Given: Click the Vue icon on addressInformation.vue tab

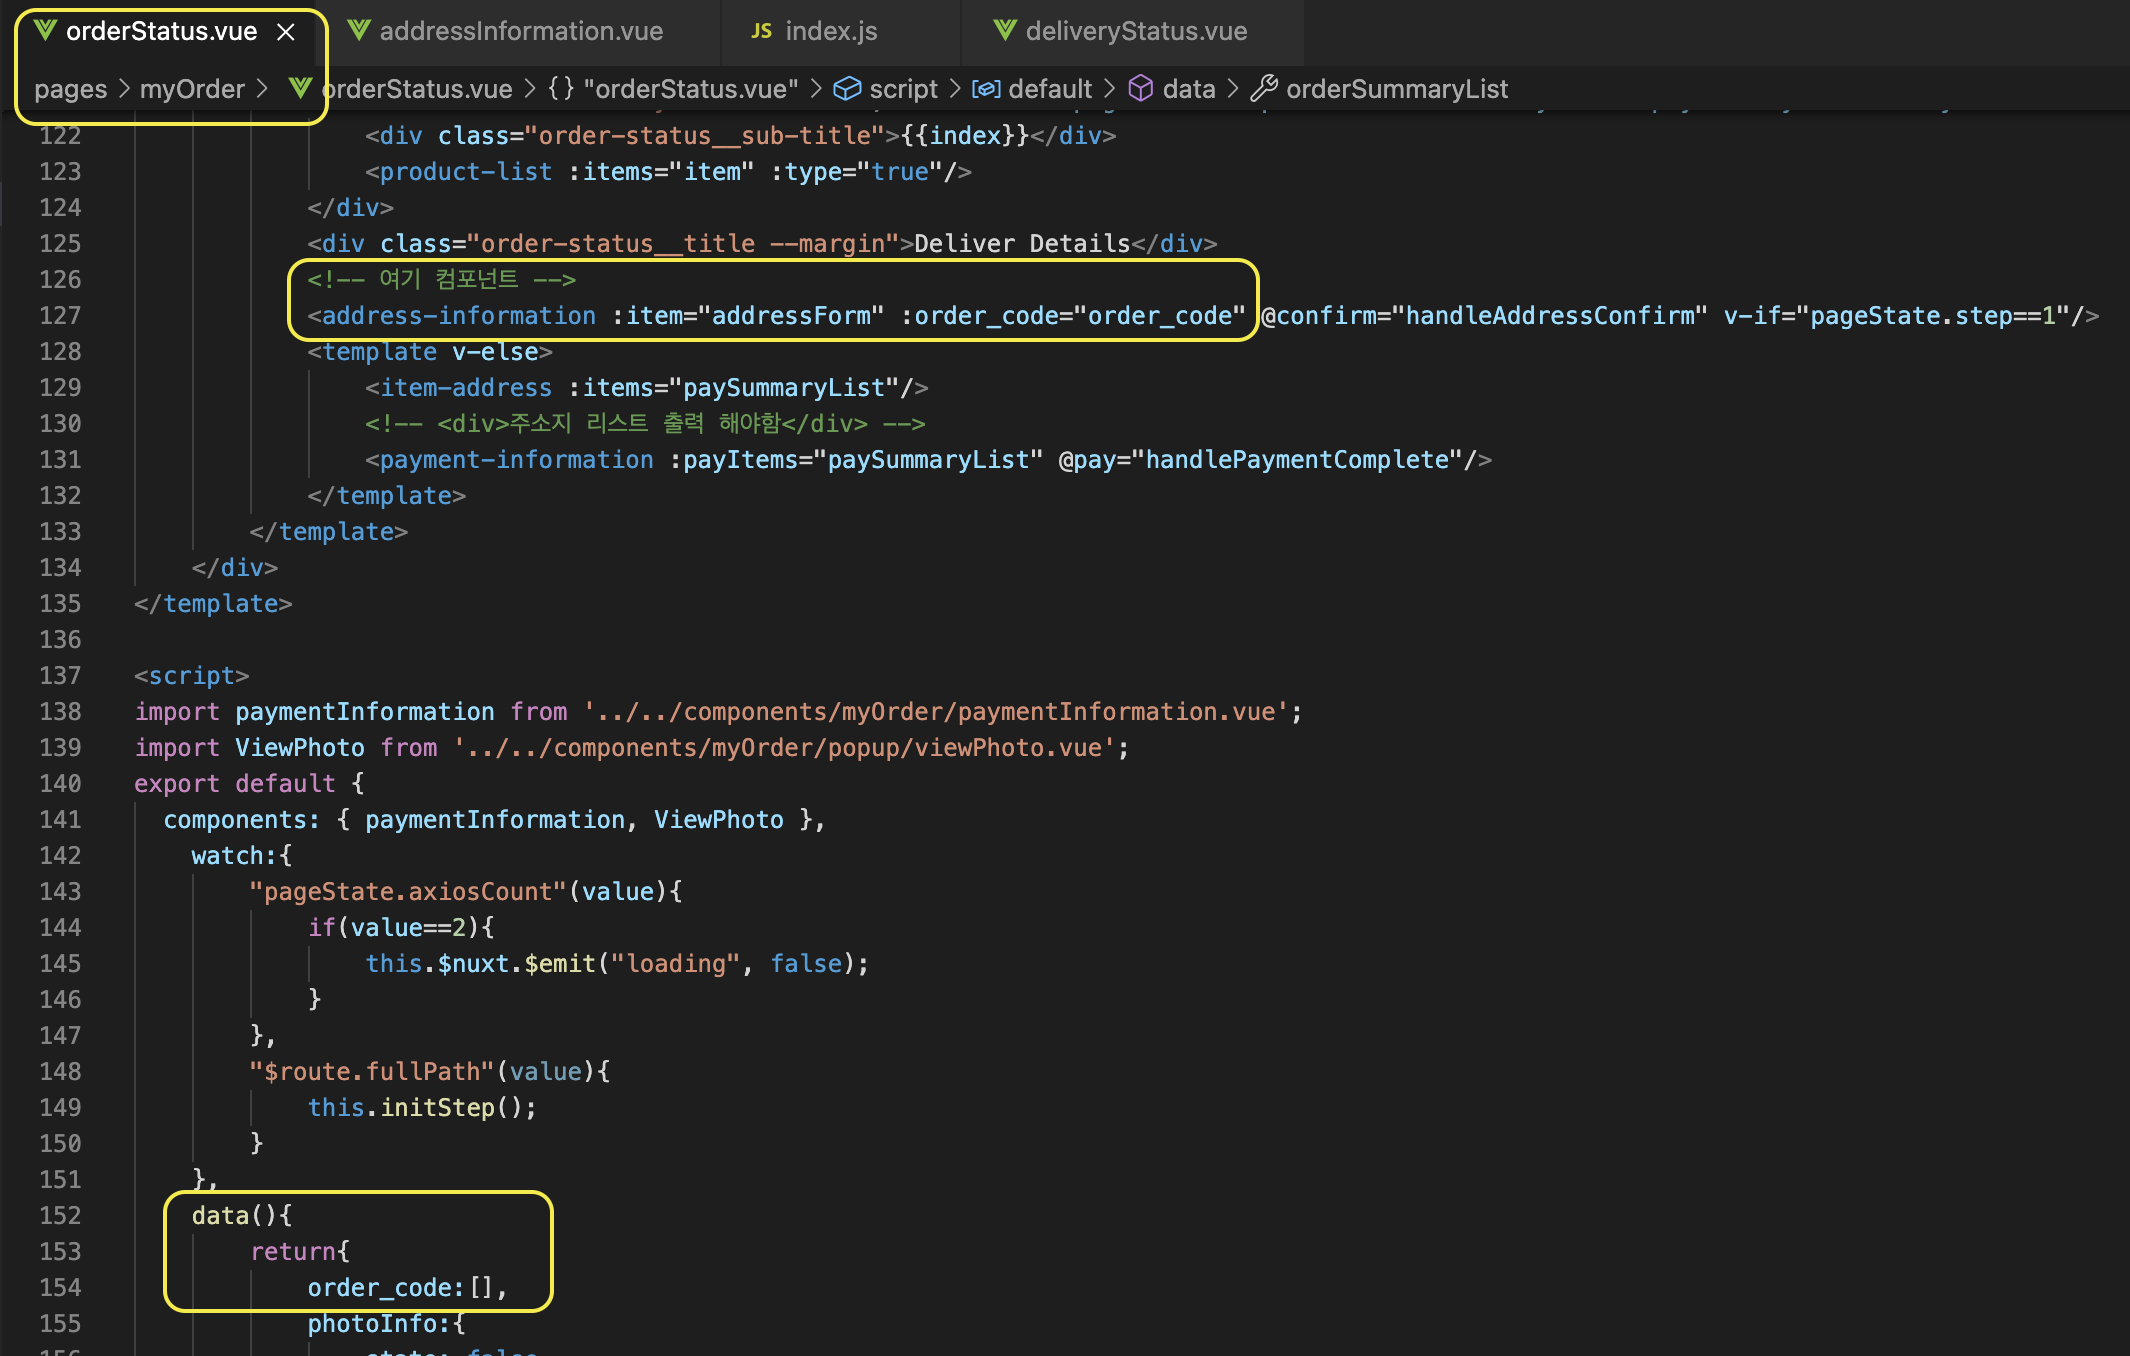Looking at the screenshot, I should [359, 30].
